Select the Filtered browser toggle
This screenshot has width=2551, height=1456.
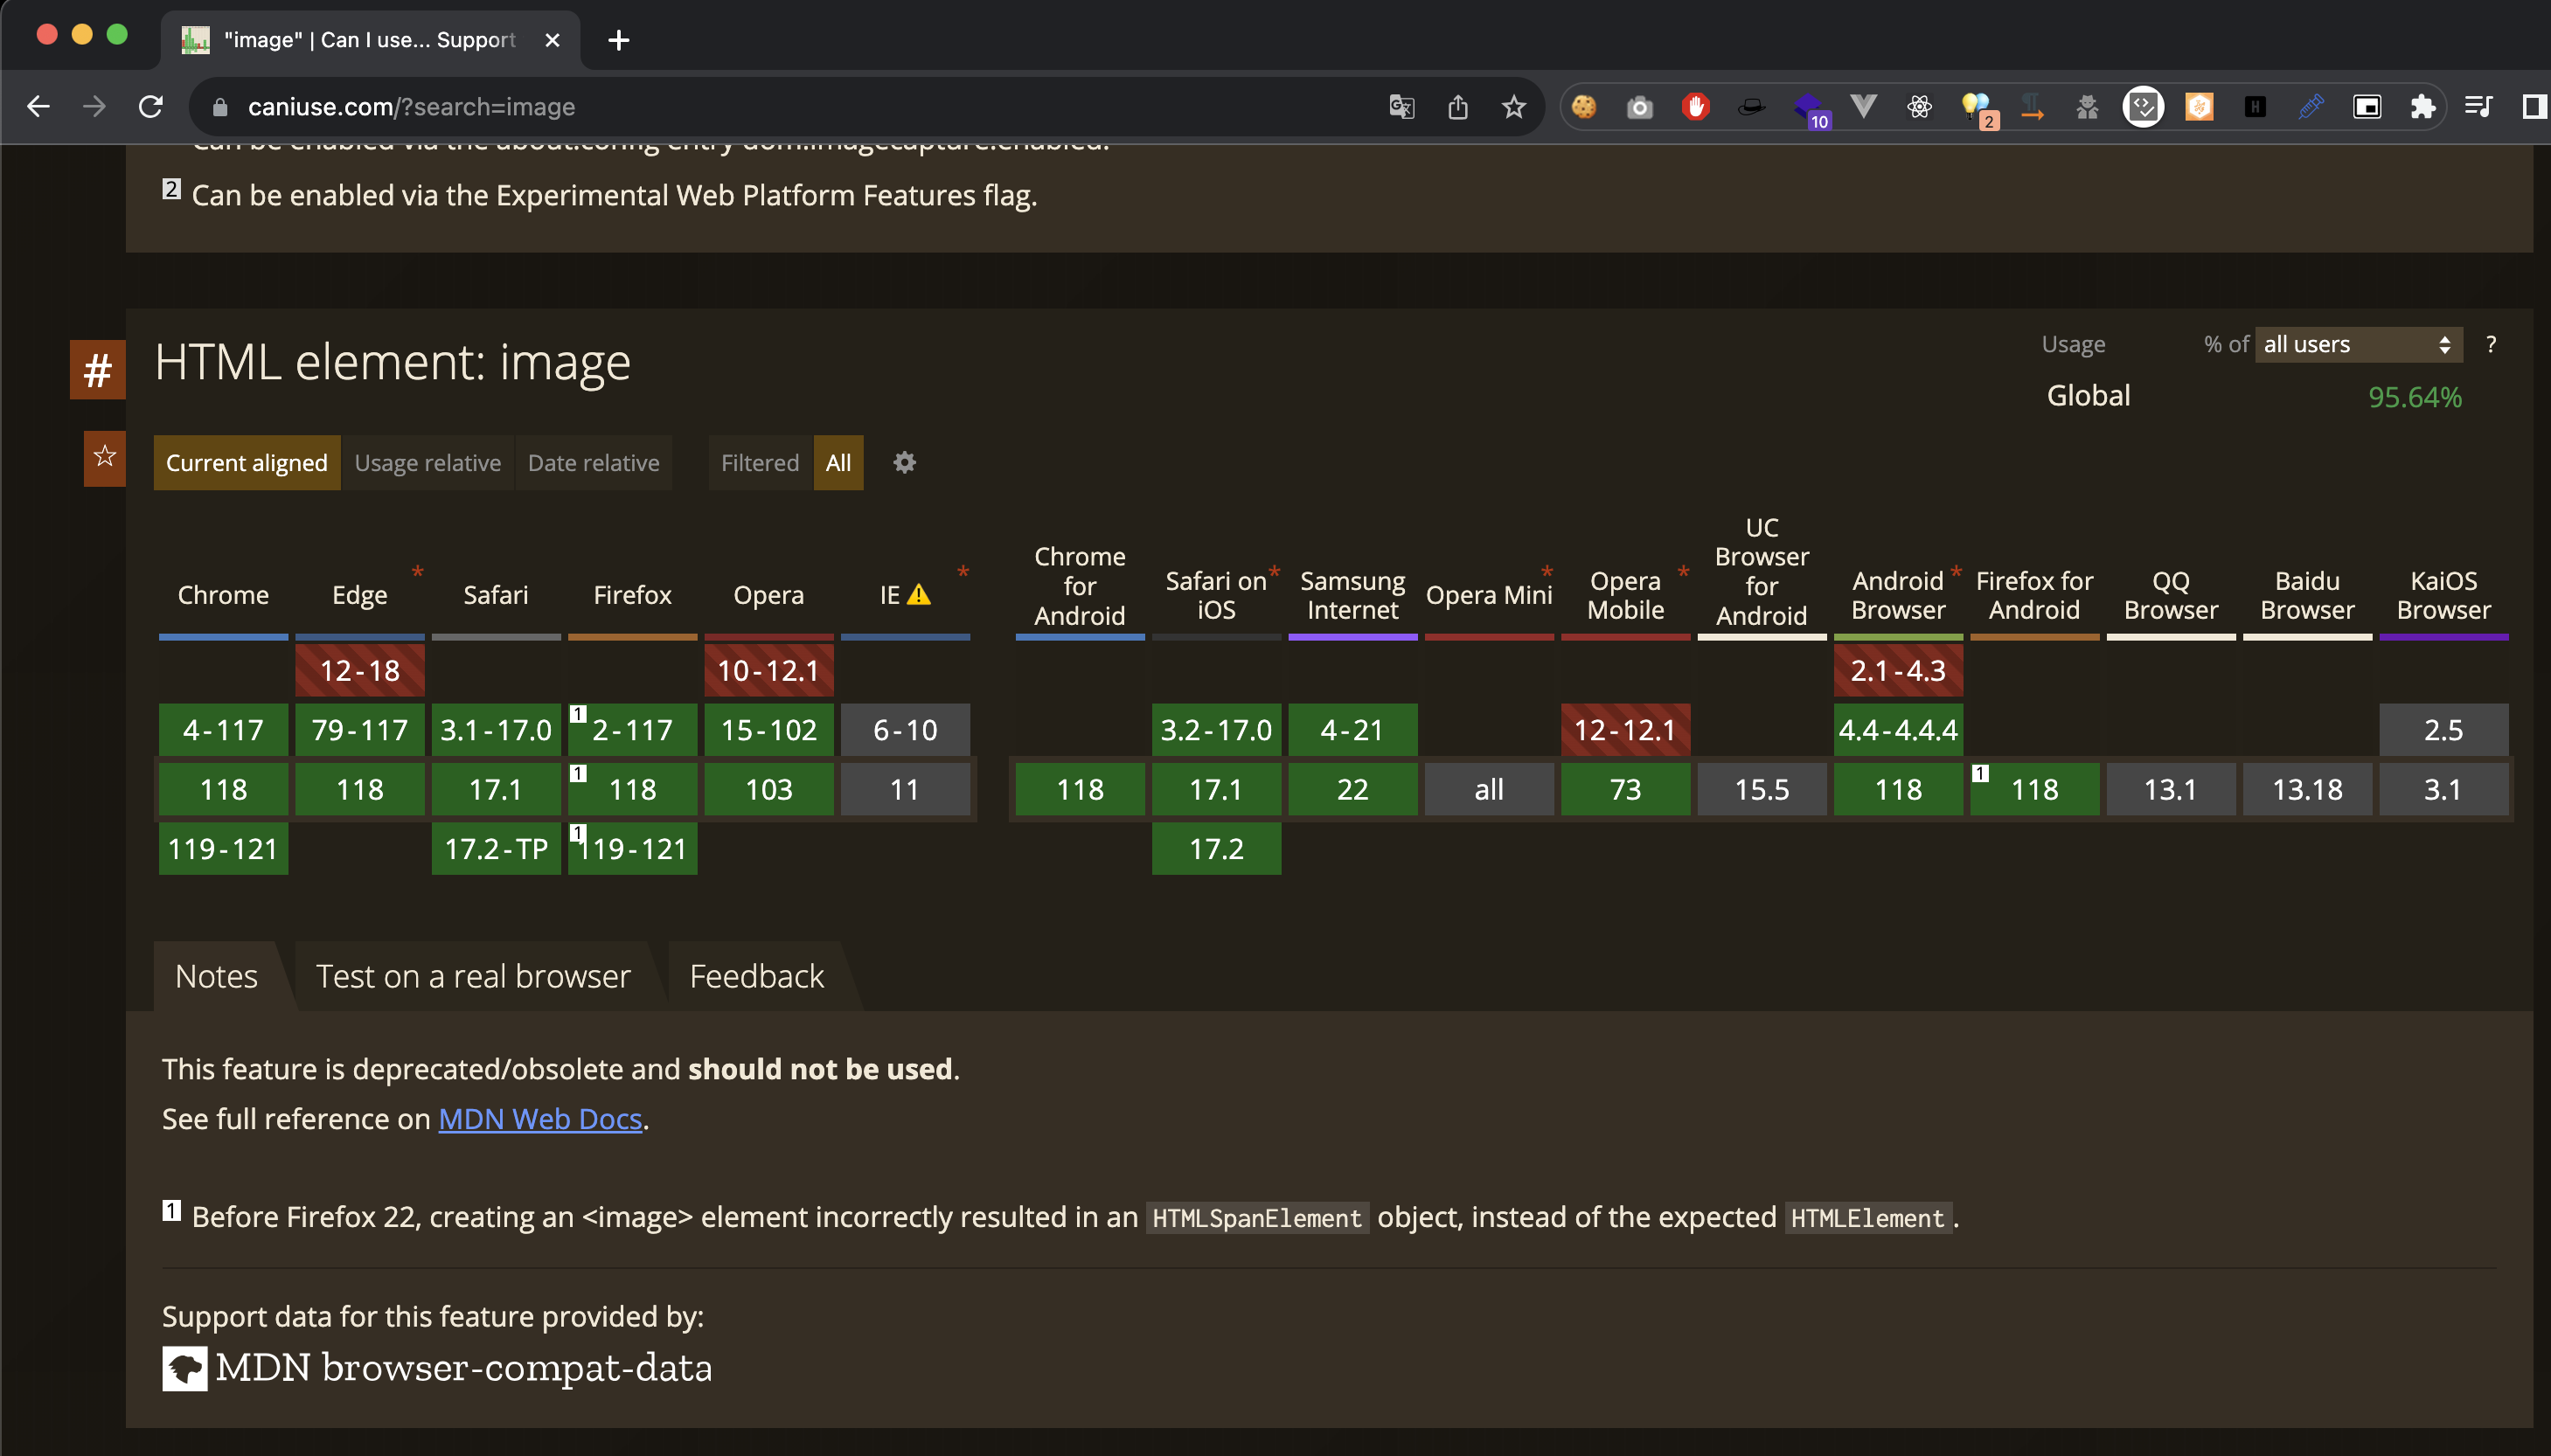click(759, 463)
